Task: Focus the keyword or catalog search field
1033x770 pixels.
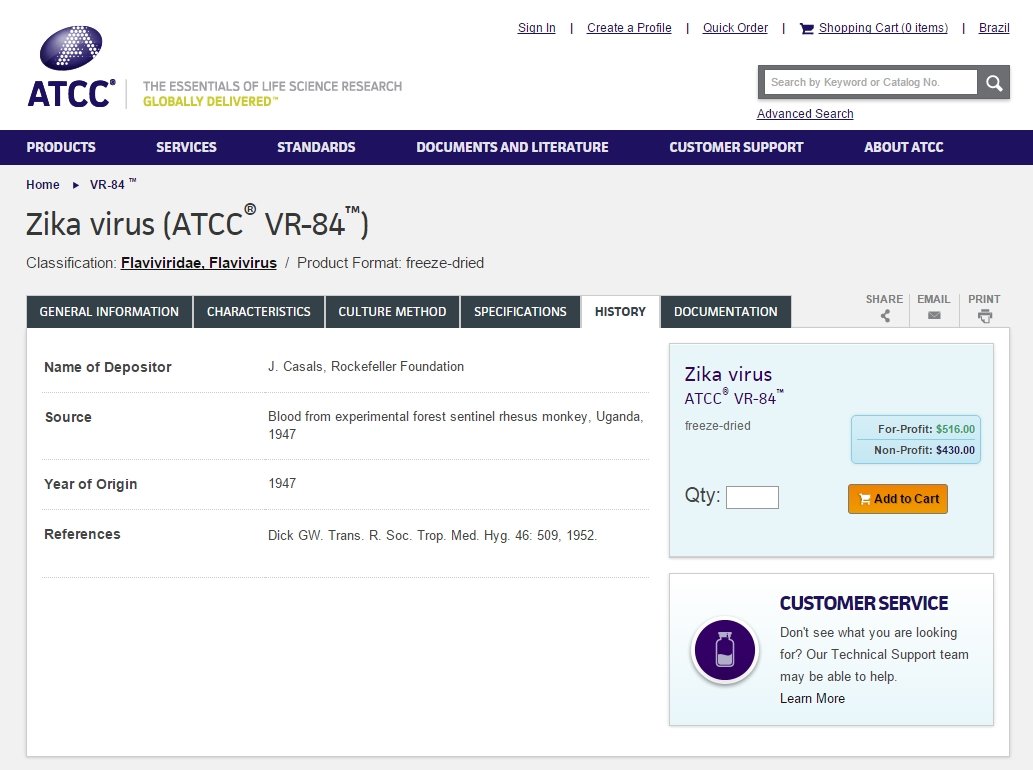Action: click(870, 82)
